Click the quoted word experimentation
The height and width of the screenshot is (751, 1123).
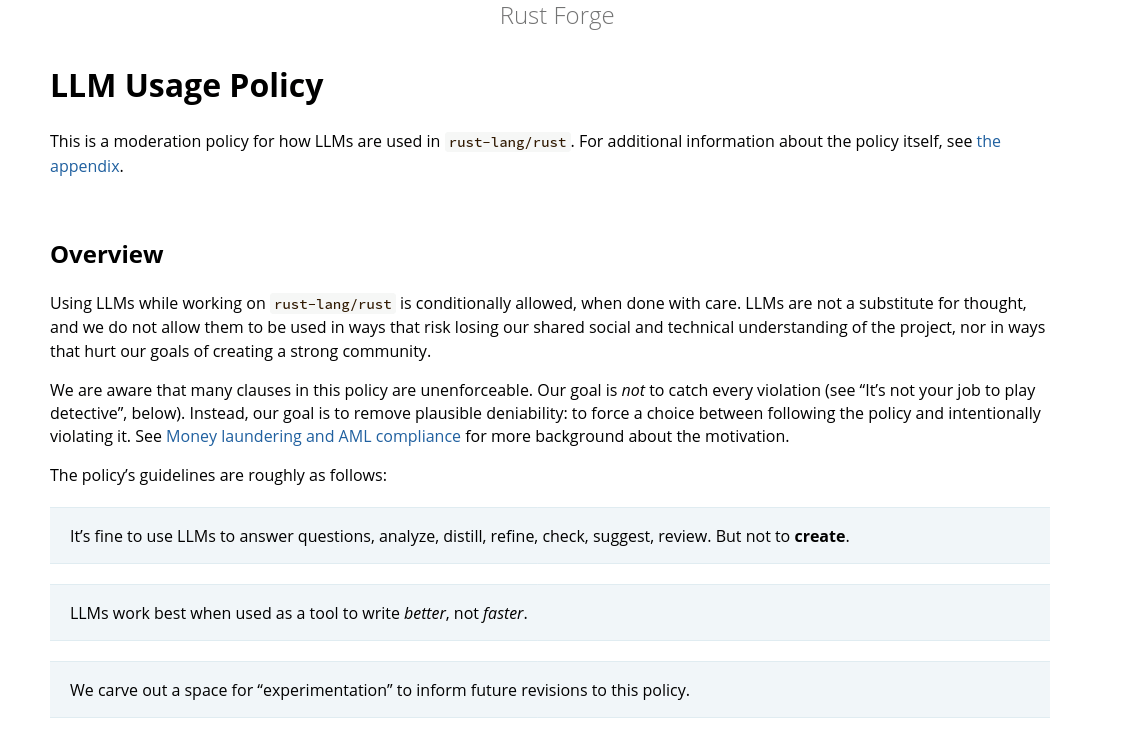pyautogui.click(x=324, y=691)
